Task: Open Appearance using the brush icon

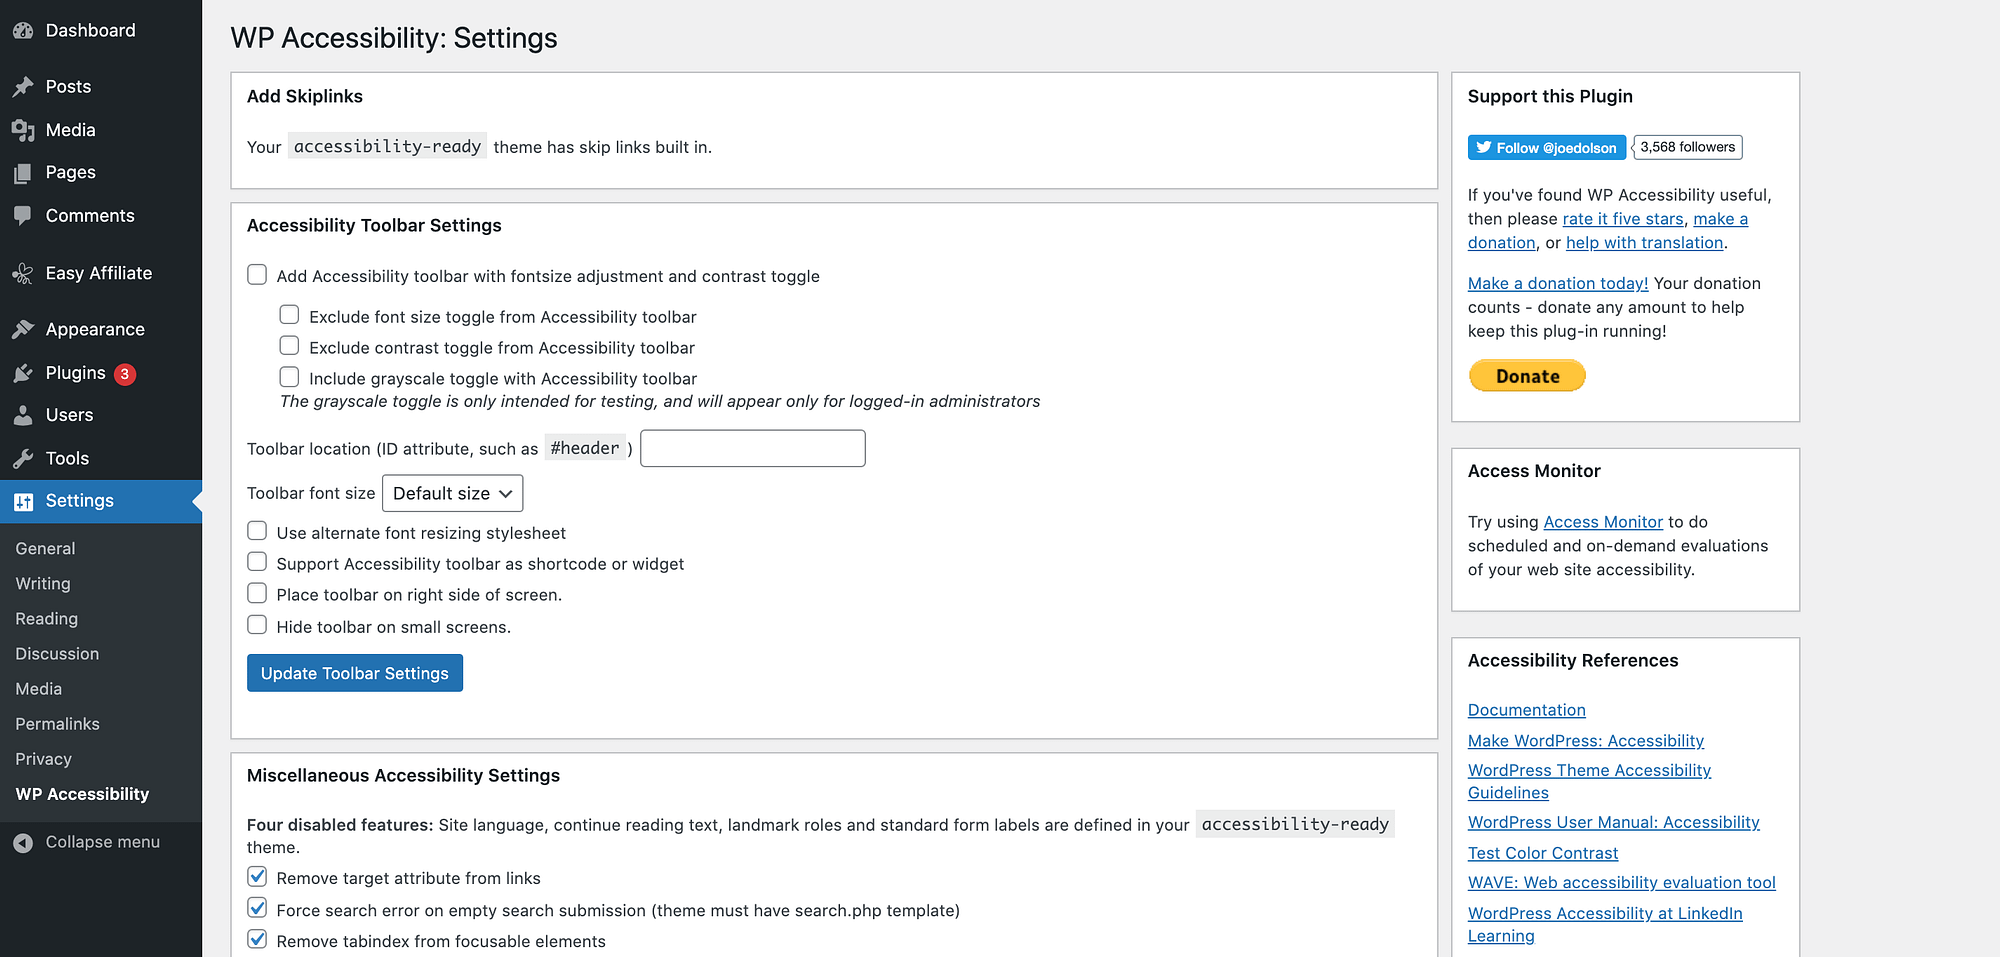Action: pos(22,329)
